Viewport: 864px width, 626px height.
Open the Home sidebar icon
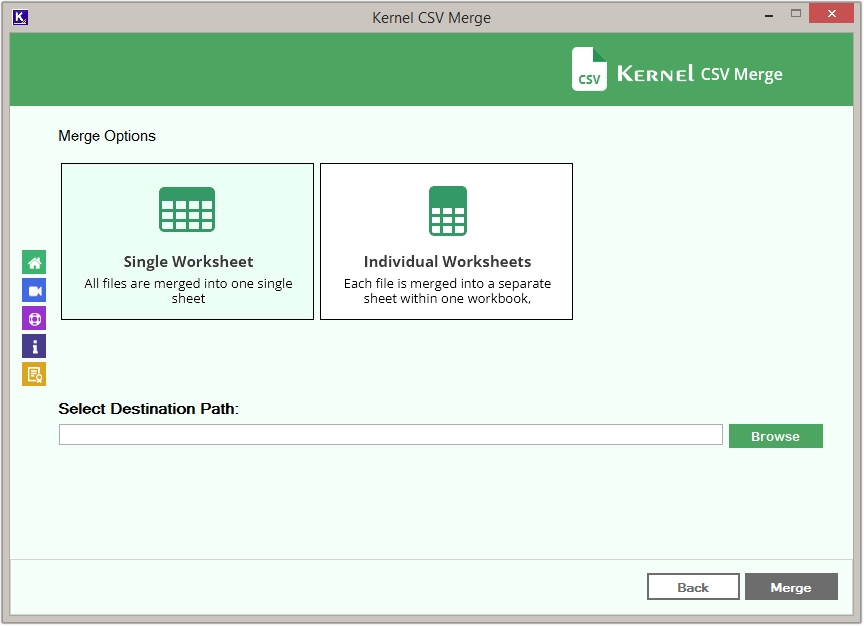(x=34, y=262)
